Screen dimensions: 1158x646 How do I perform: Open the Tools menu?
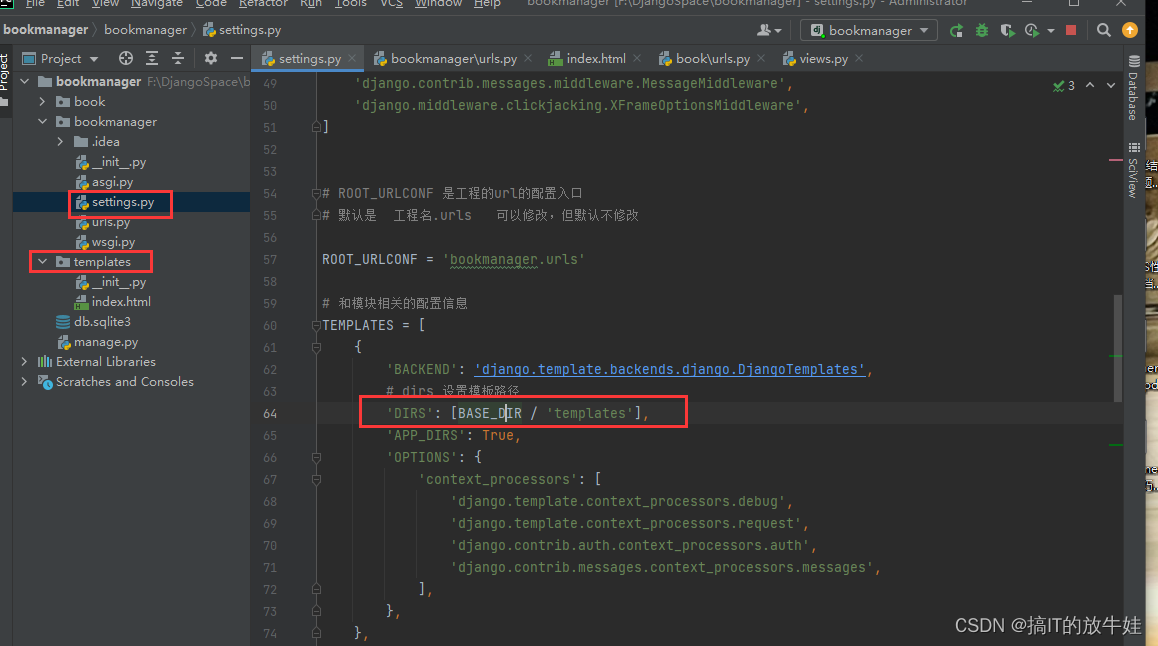click(350, 4)
